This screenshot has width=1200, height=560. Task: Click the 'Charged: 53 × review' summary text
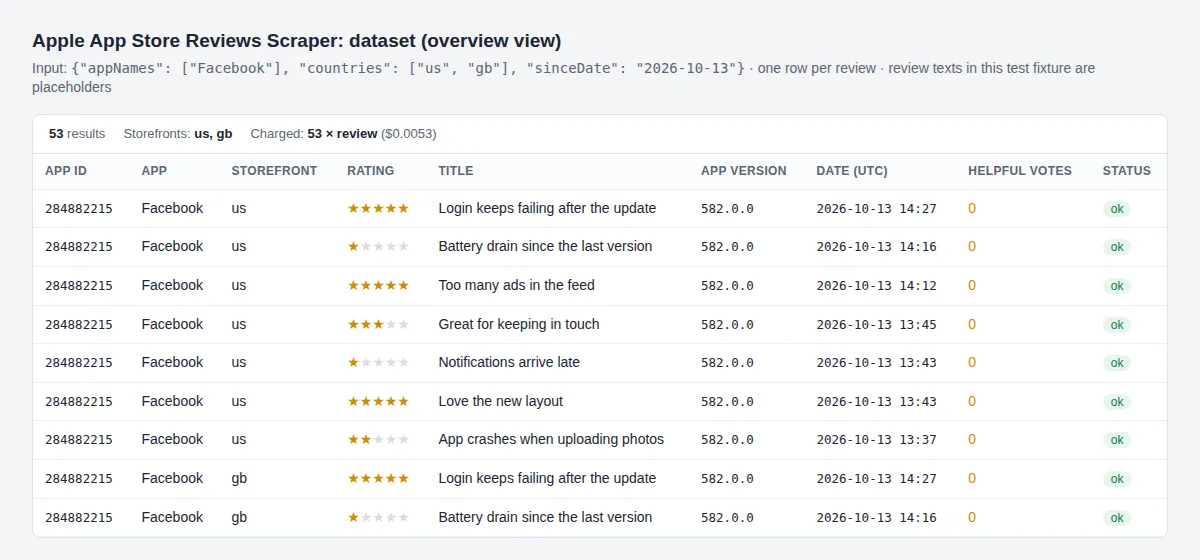tap(314, 134)
